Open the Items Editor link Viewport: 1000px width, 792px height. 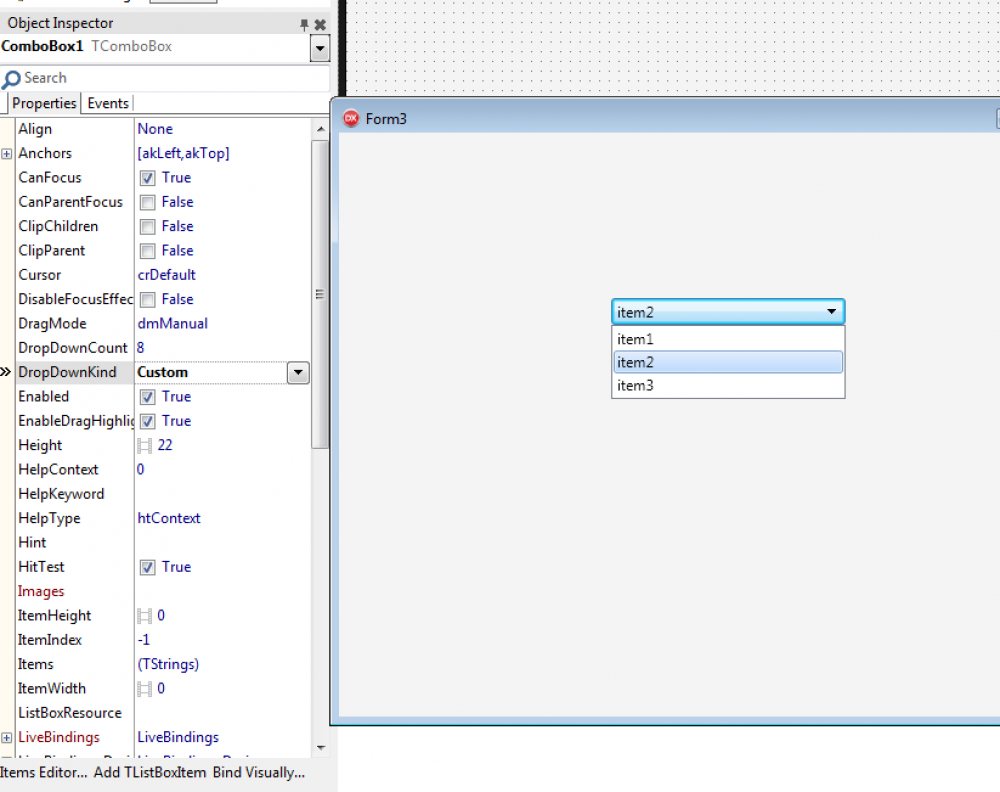[43, 772]
